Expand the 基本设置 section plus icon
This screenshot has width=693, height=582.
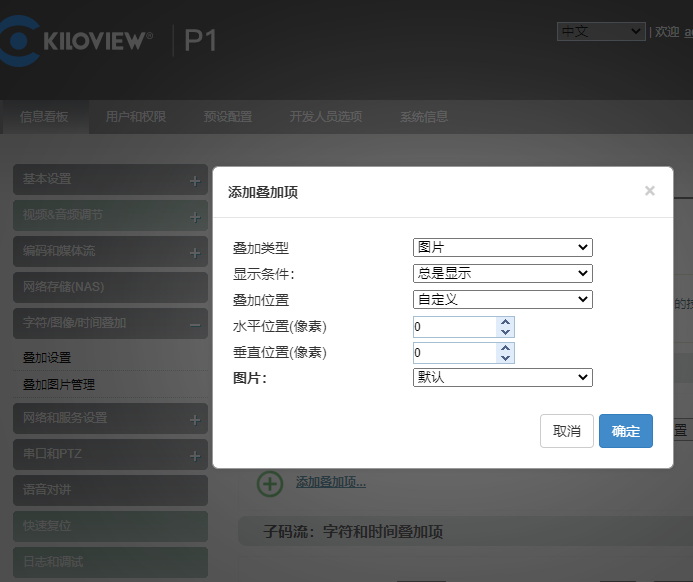coord(195,181)
